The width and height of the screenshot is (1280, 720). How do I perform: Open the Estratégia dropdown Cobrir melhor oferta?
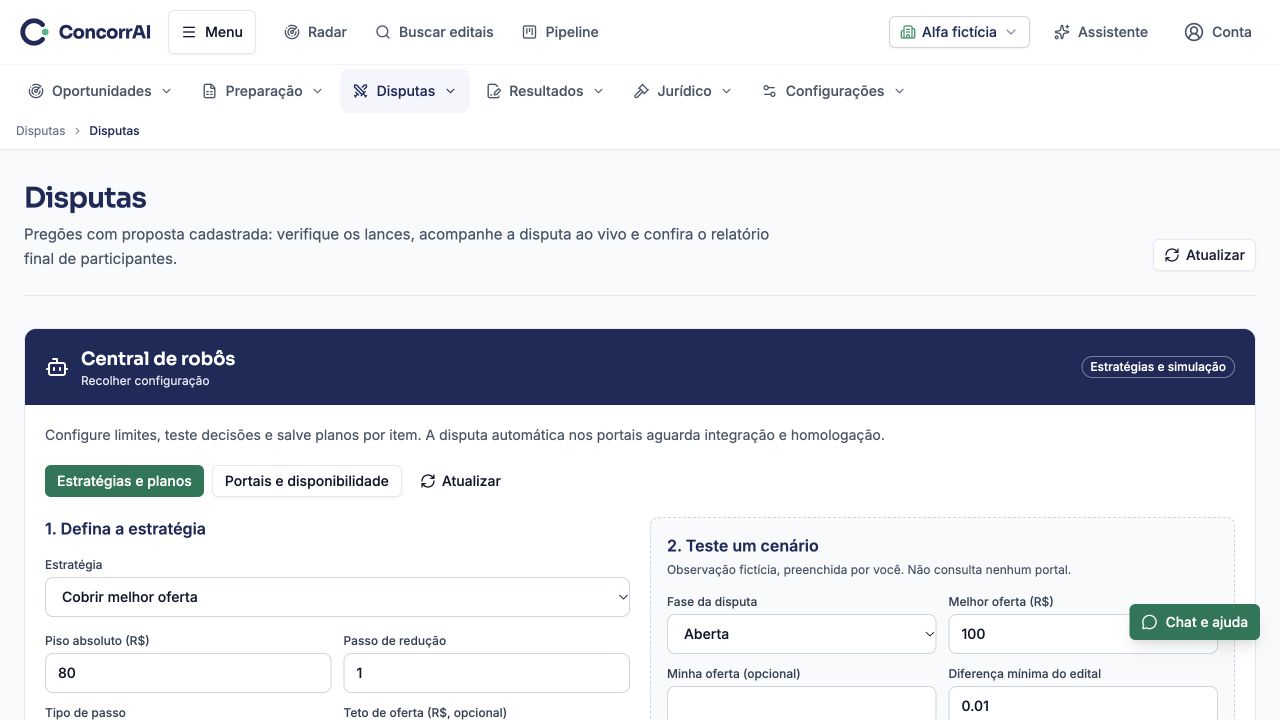coord(337,597)
